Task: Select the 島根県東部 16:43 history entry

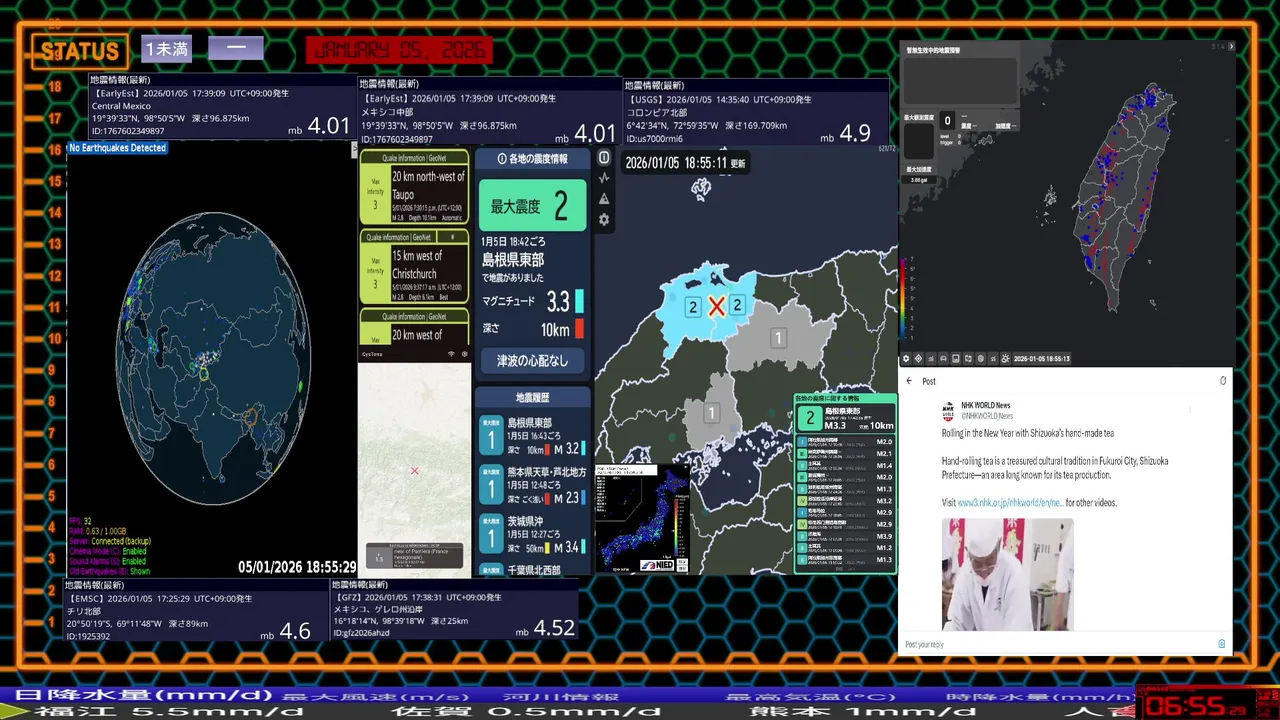Action: pos(533,436)
